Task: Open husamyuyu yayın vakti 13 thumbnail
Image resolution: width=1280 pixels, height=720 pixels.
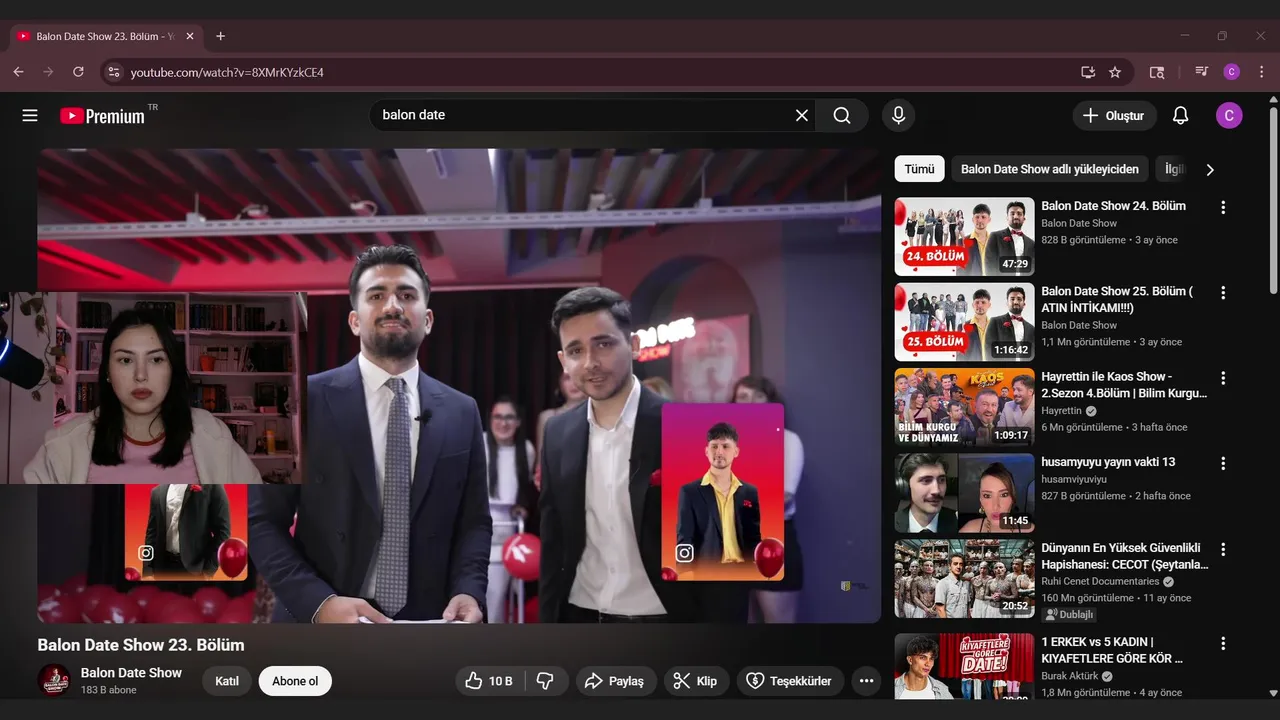Action: click(964, 493)
